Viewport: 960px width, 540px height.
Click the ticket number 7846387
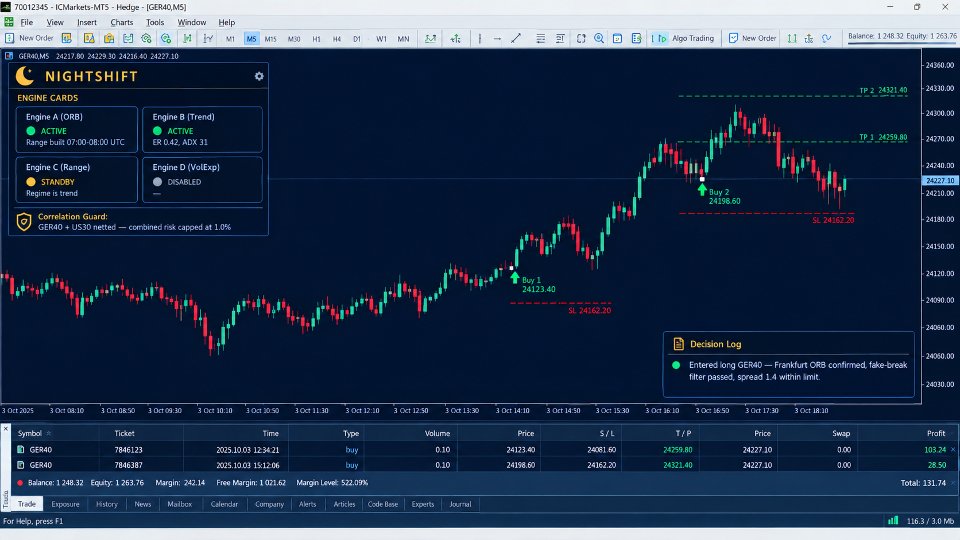[128, 465]
